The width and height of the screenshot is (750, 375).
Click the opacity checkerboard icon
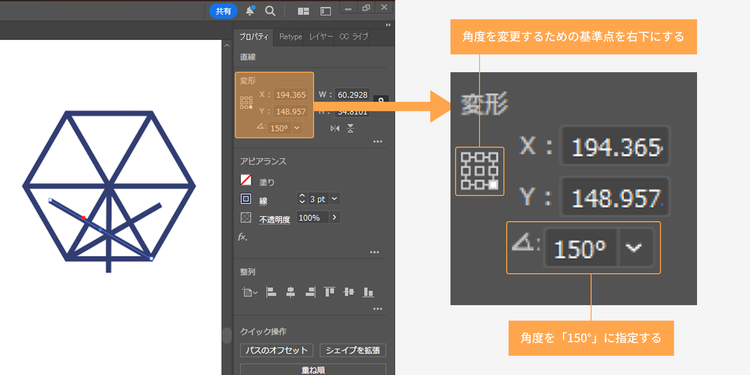tap(245, 218)
